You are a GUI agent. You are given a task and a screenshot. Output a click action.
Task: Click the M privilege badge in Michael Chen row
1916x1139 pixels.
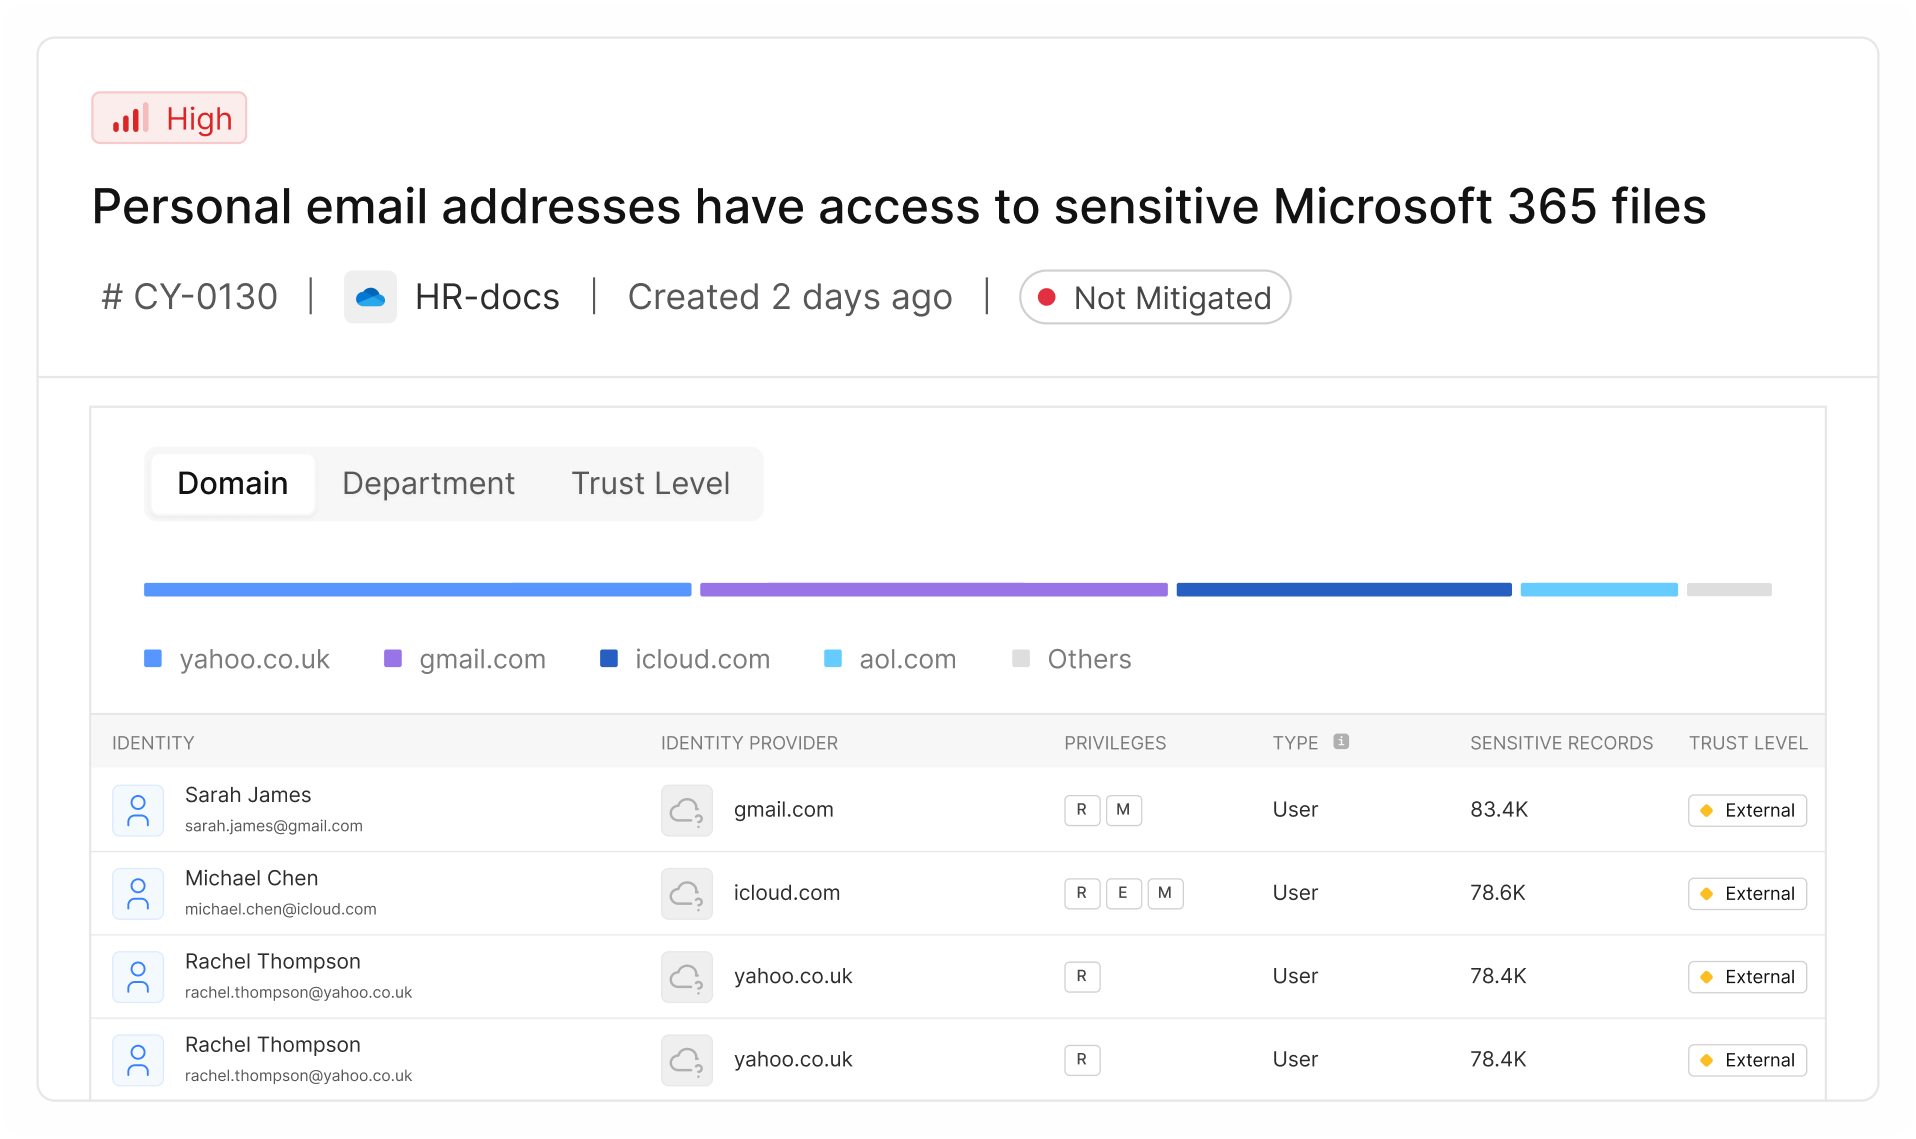point(1165,893)
